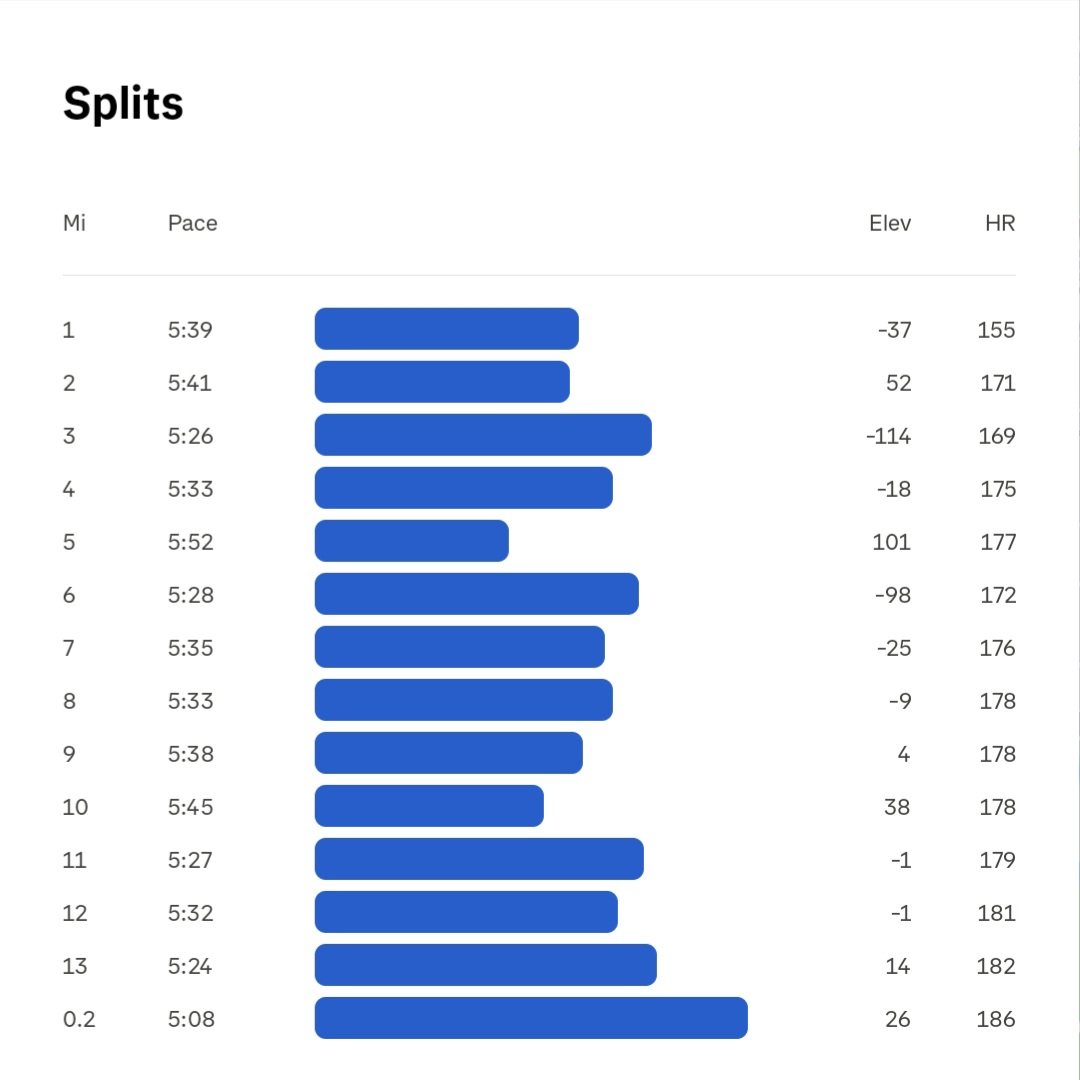Click the 5:52 pace value
Screen dimensions: 1080x1080
pyautogui.click(x=191, y=542)
